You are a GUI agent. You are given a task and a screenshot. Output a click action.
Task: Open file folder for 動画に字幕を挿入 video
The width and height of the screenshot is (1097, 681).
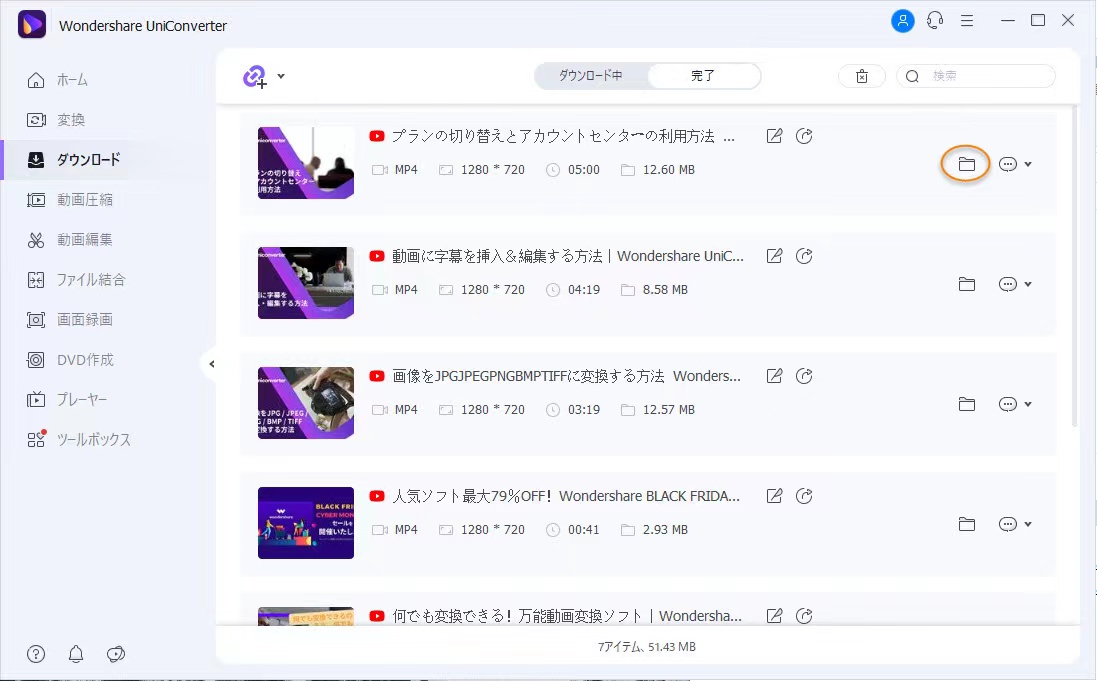click(x=966, y=284)
